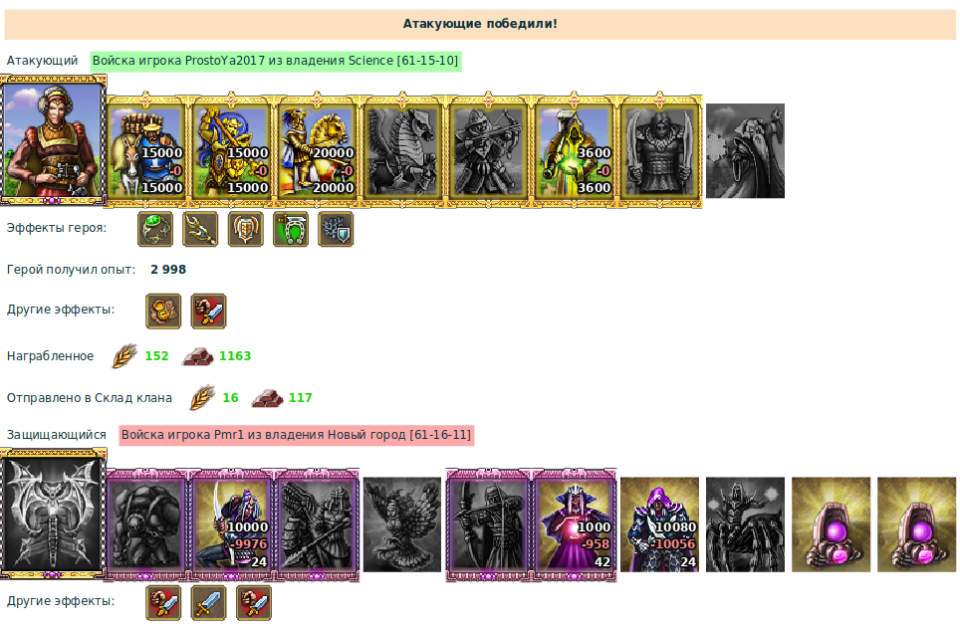Click attacker's gold coins other-effect icon
Viewport: 960px width, 627px height.
163,311
